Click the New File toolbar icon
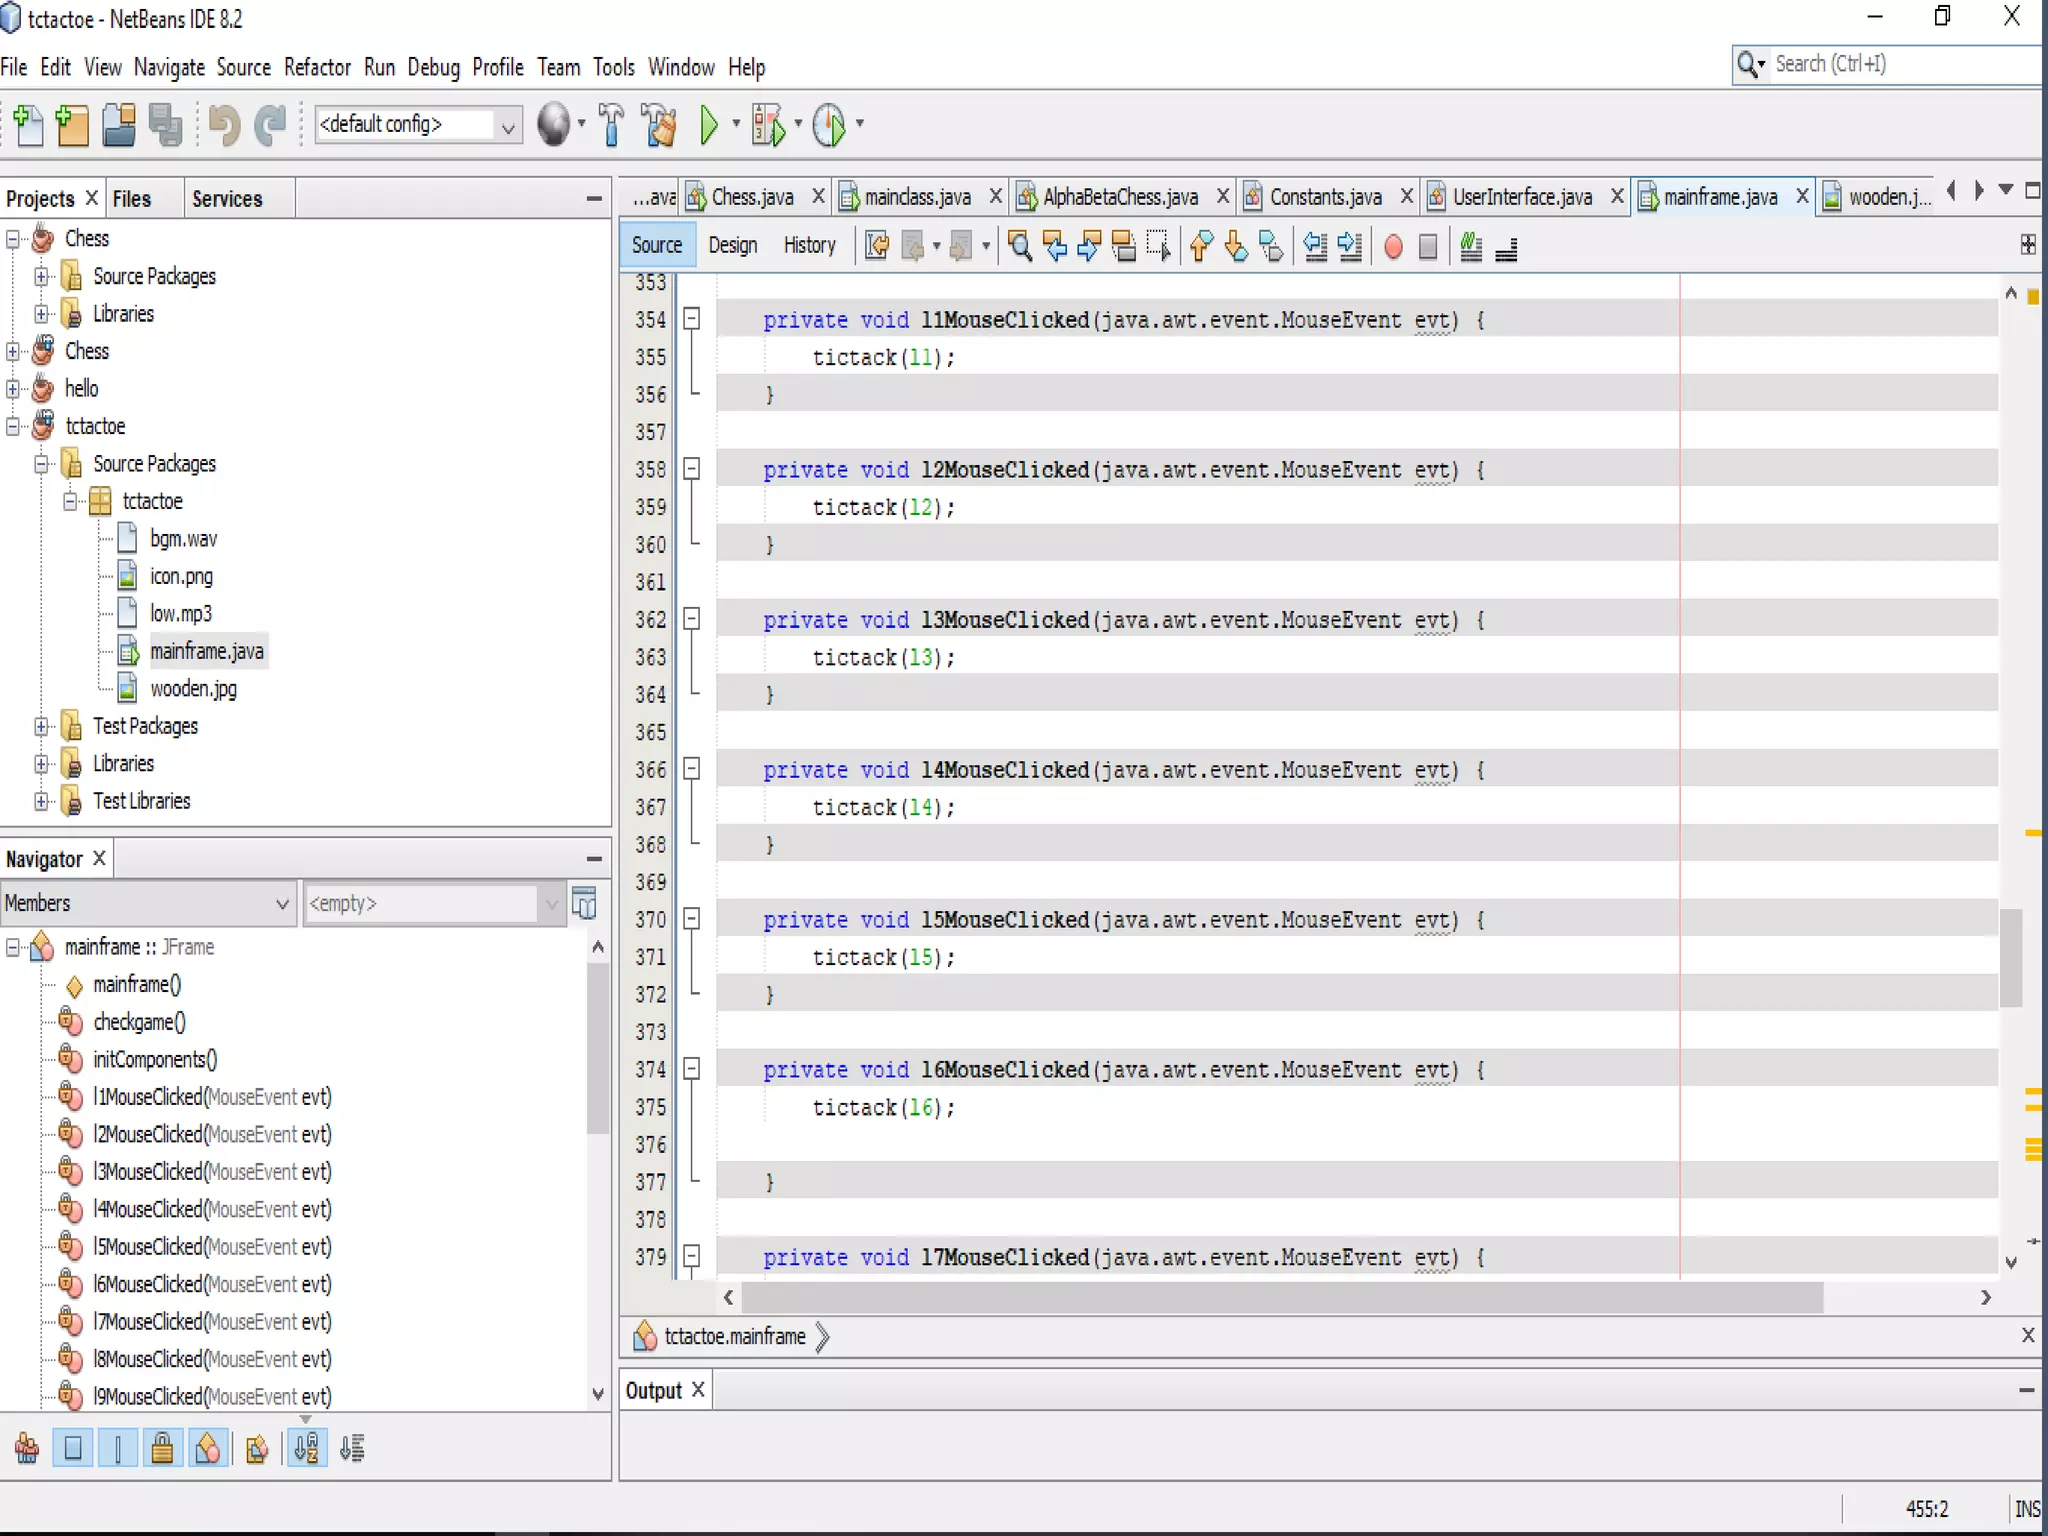 click(x=29, y=125)
